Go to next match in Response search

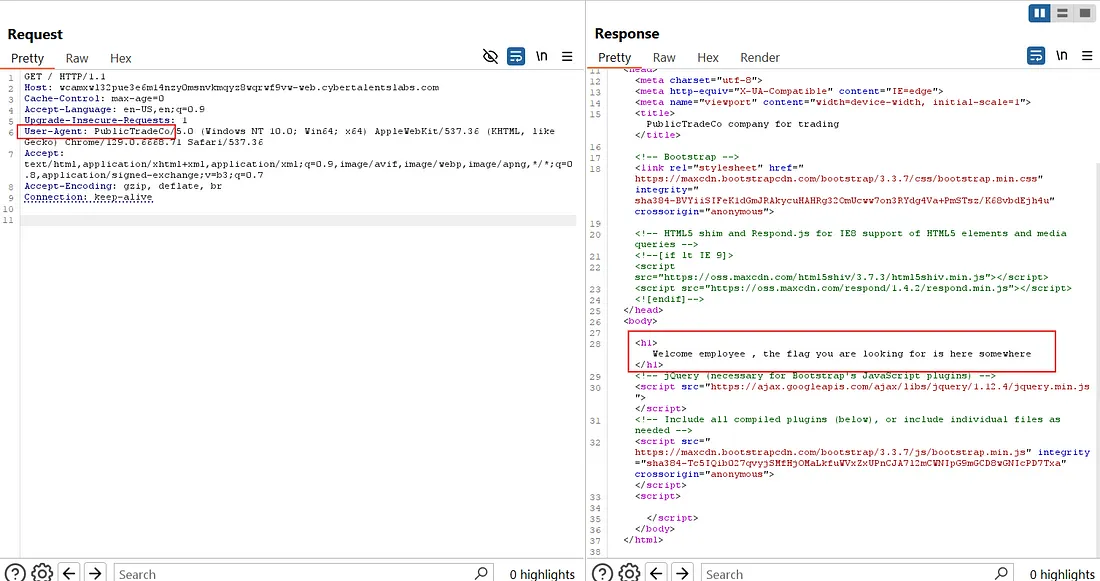[x=683, y=573]
